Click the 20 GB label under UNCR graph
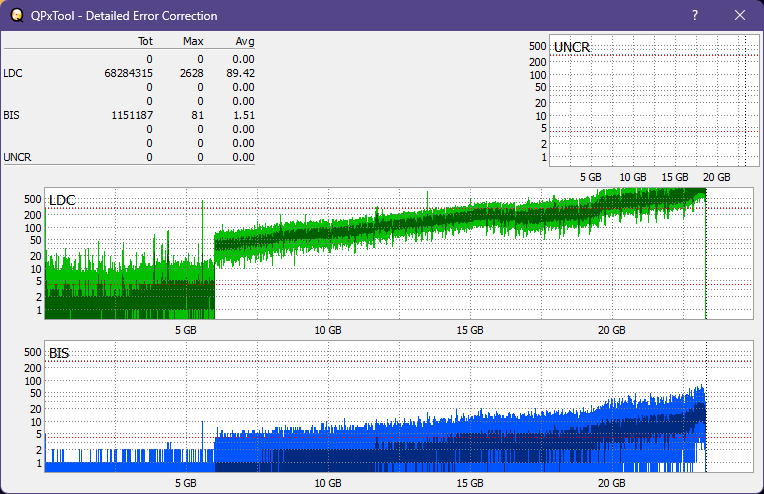The width and height of the screenshot is (764, 494). pos(716,177)
